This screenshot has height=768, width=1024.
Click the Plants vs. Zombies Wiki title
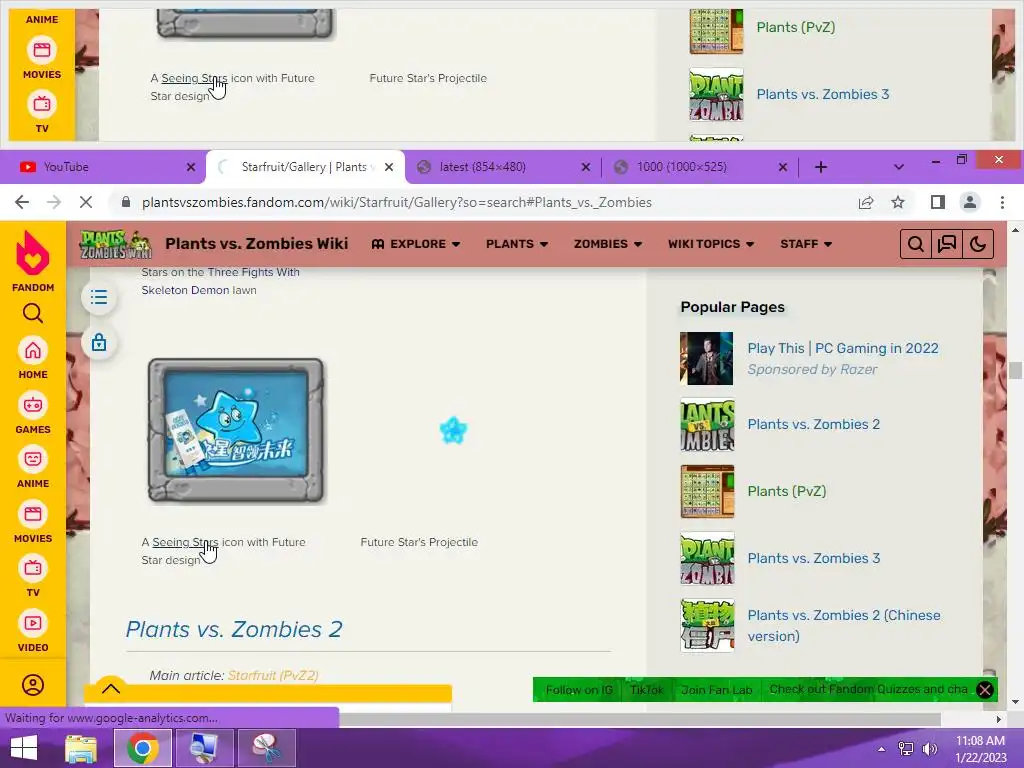pos(257,244)
